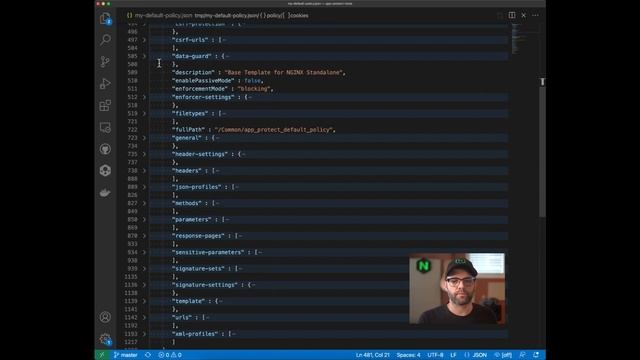Open the Manage gear menu
The width and height of the screenshot is (640, 360).
point(105,339)
